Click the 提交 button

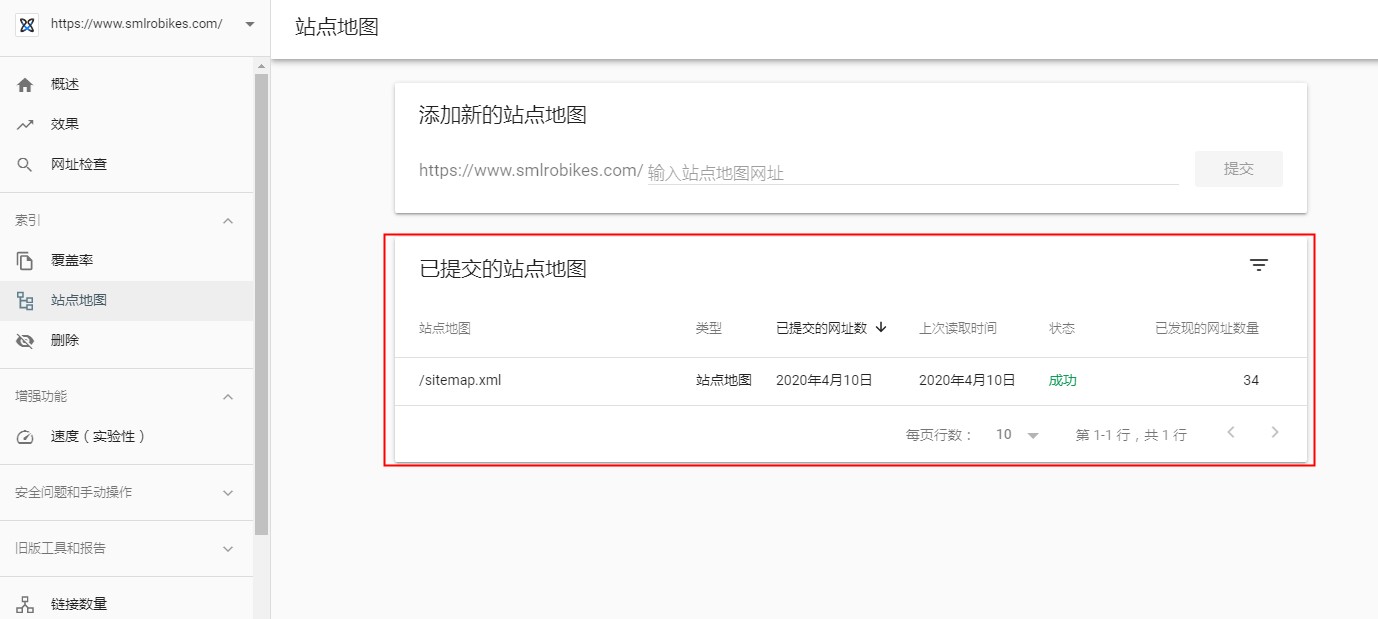(x=1238, y=169)
